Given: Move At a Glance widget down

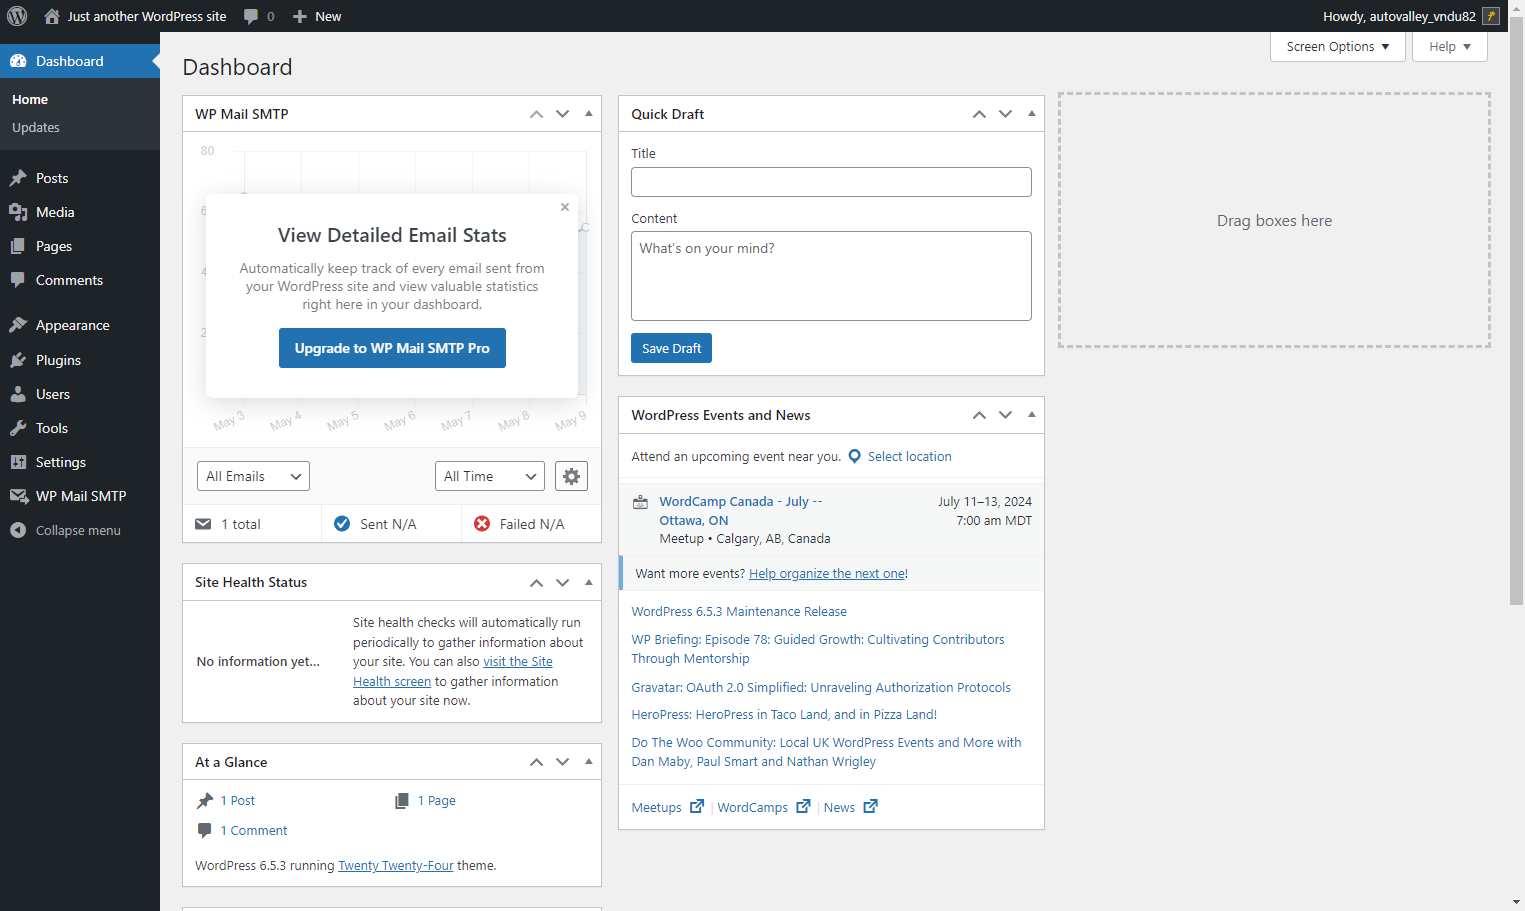Looking at the screenshot, I should coord(563,762).
